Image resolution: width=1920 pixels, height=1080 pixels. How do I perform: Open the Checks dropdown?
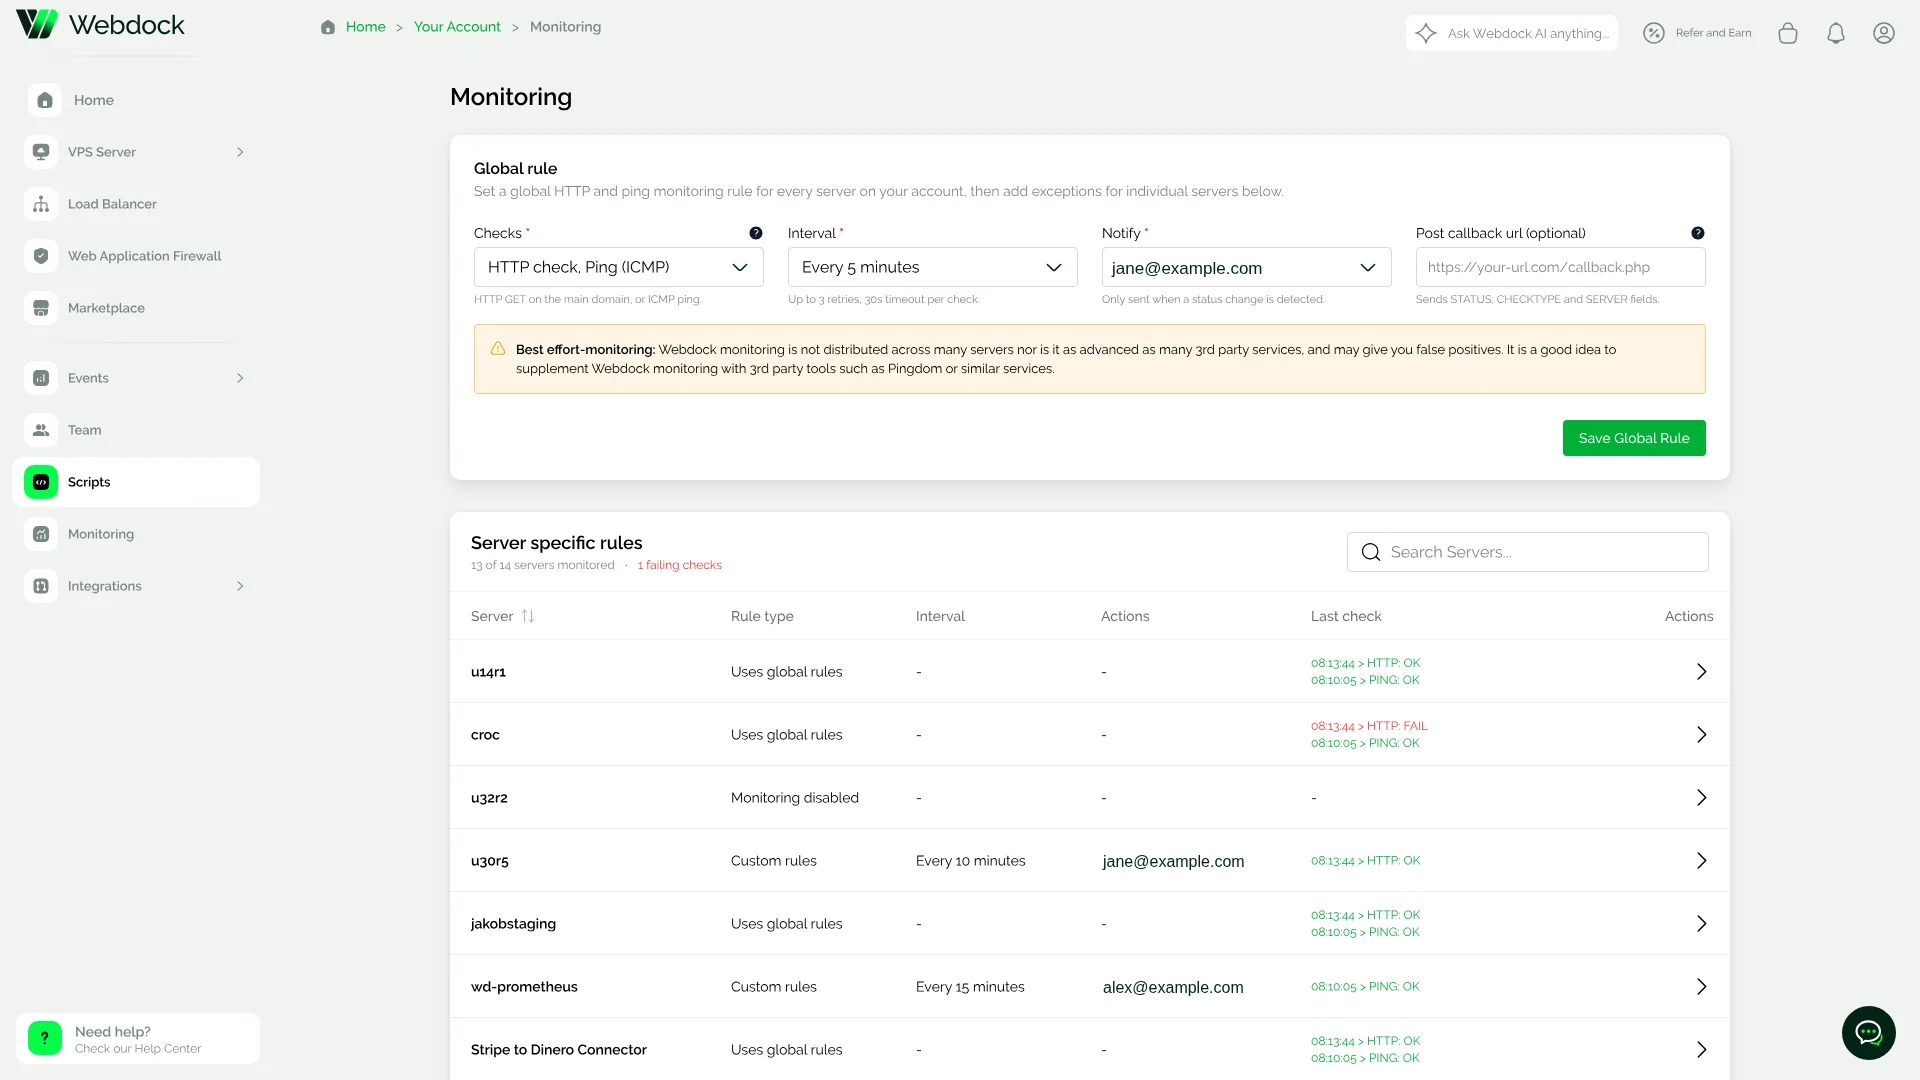[x=619, y=267]
